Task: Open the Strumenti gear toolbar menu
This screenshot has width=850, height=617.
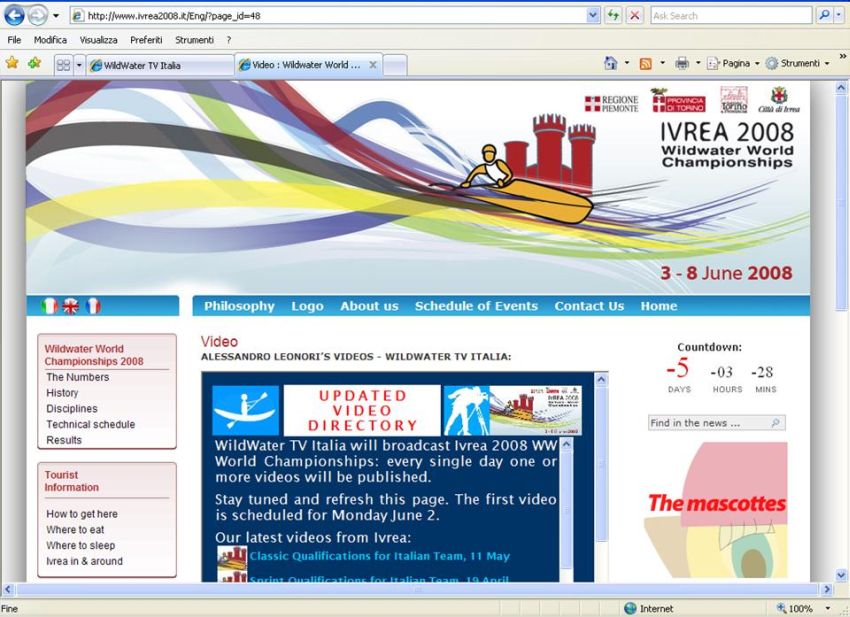Action: pos(797,63)
